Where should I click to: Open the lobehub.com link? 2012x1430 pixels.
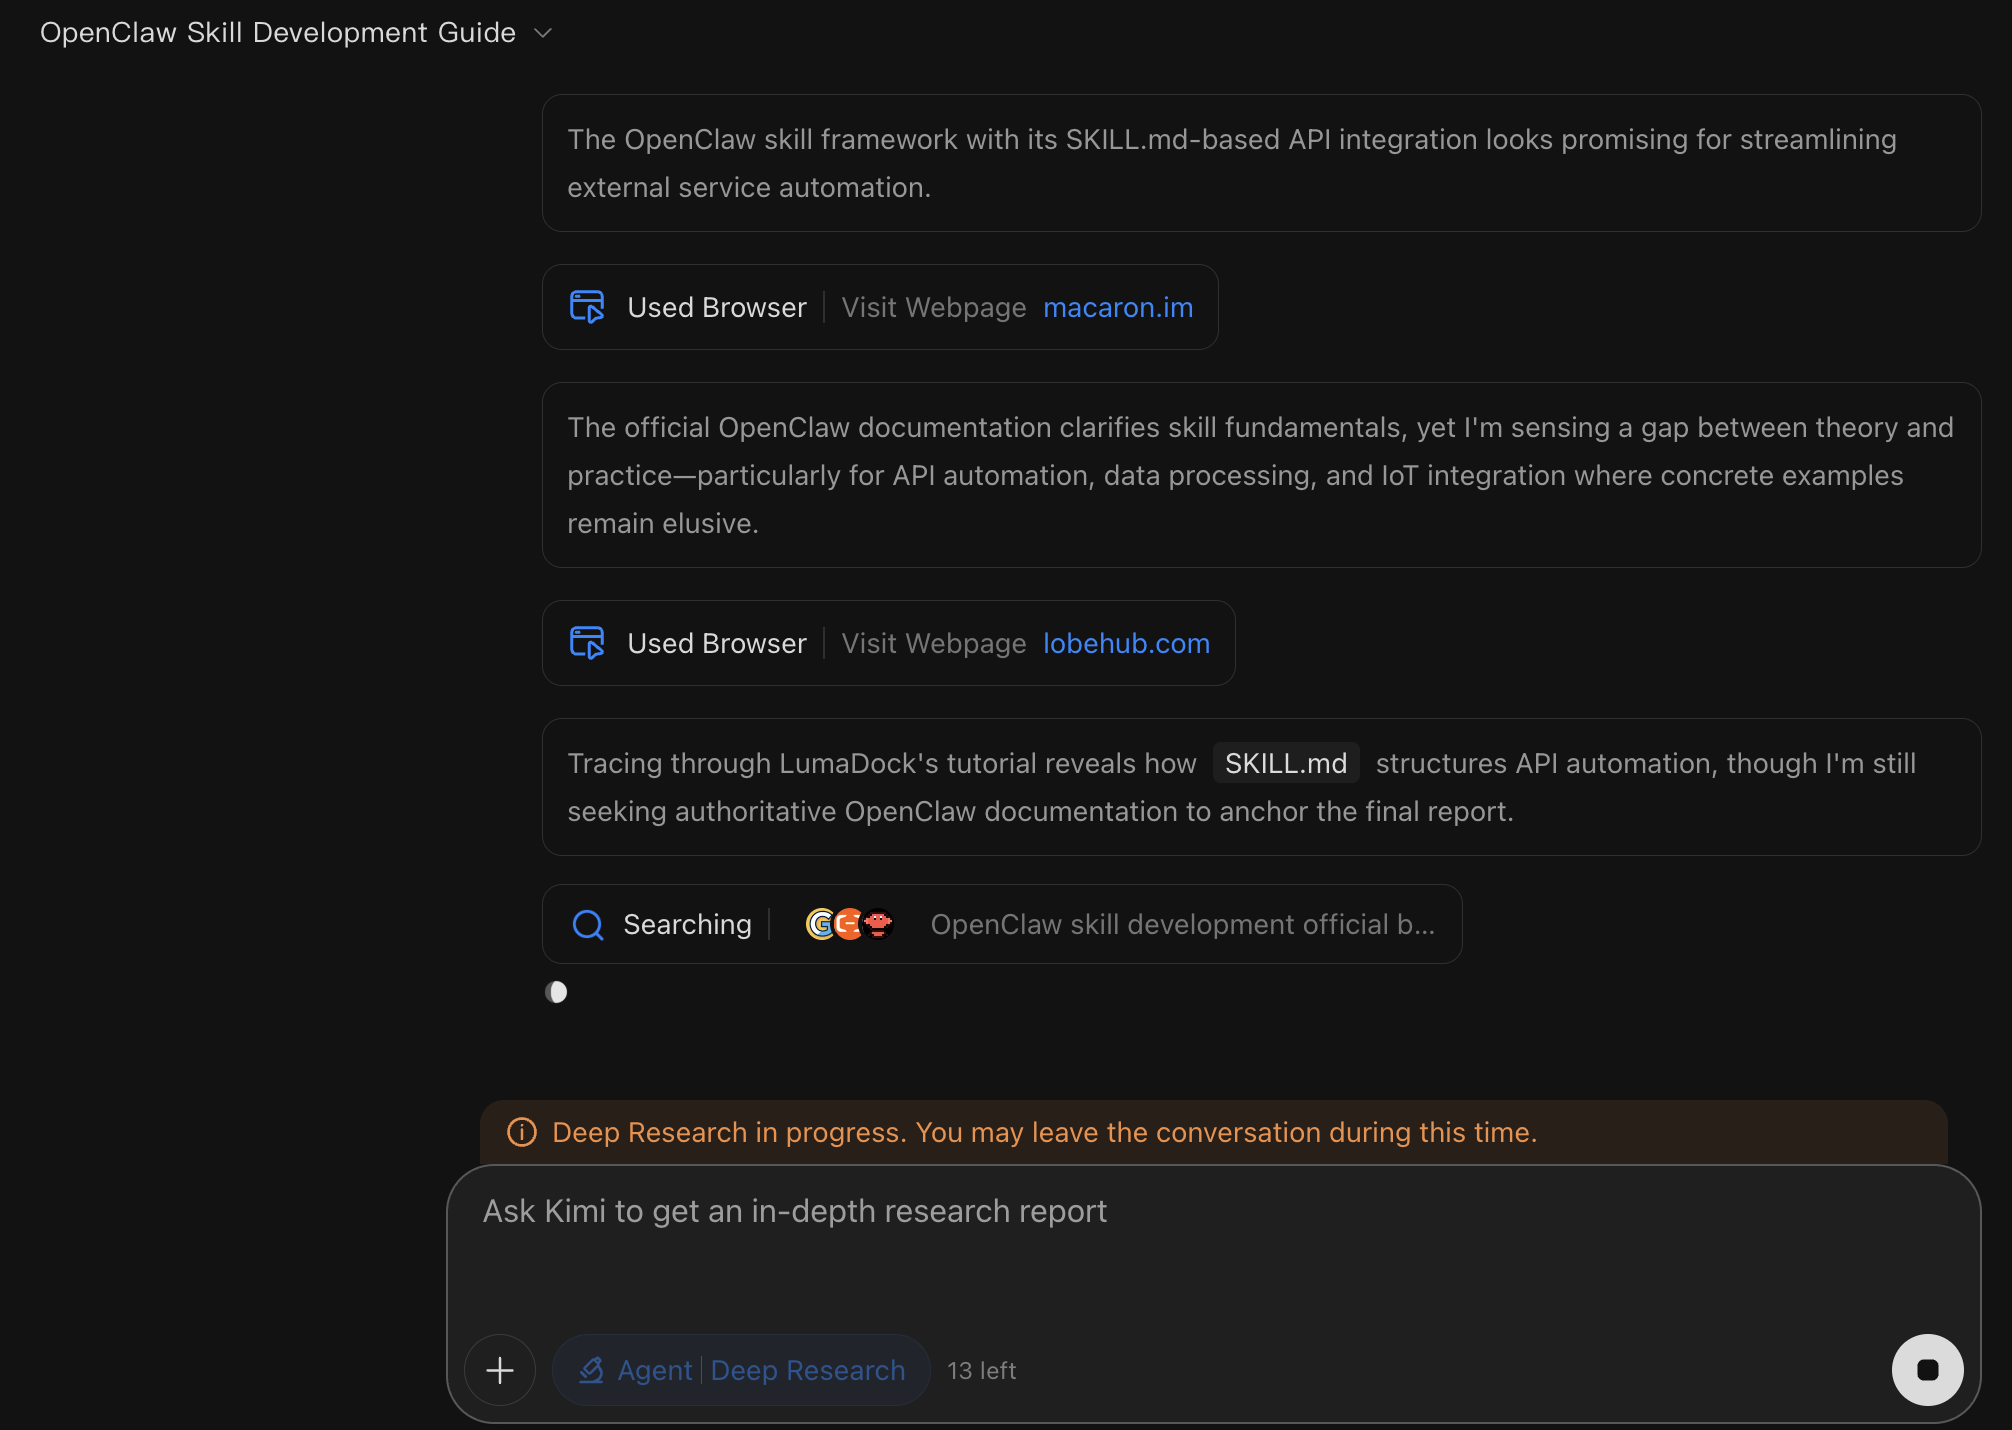[1126, 644]
